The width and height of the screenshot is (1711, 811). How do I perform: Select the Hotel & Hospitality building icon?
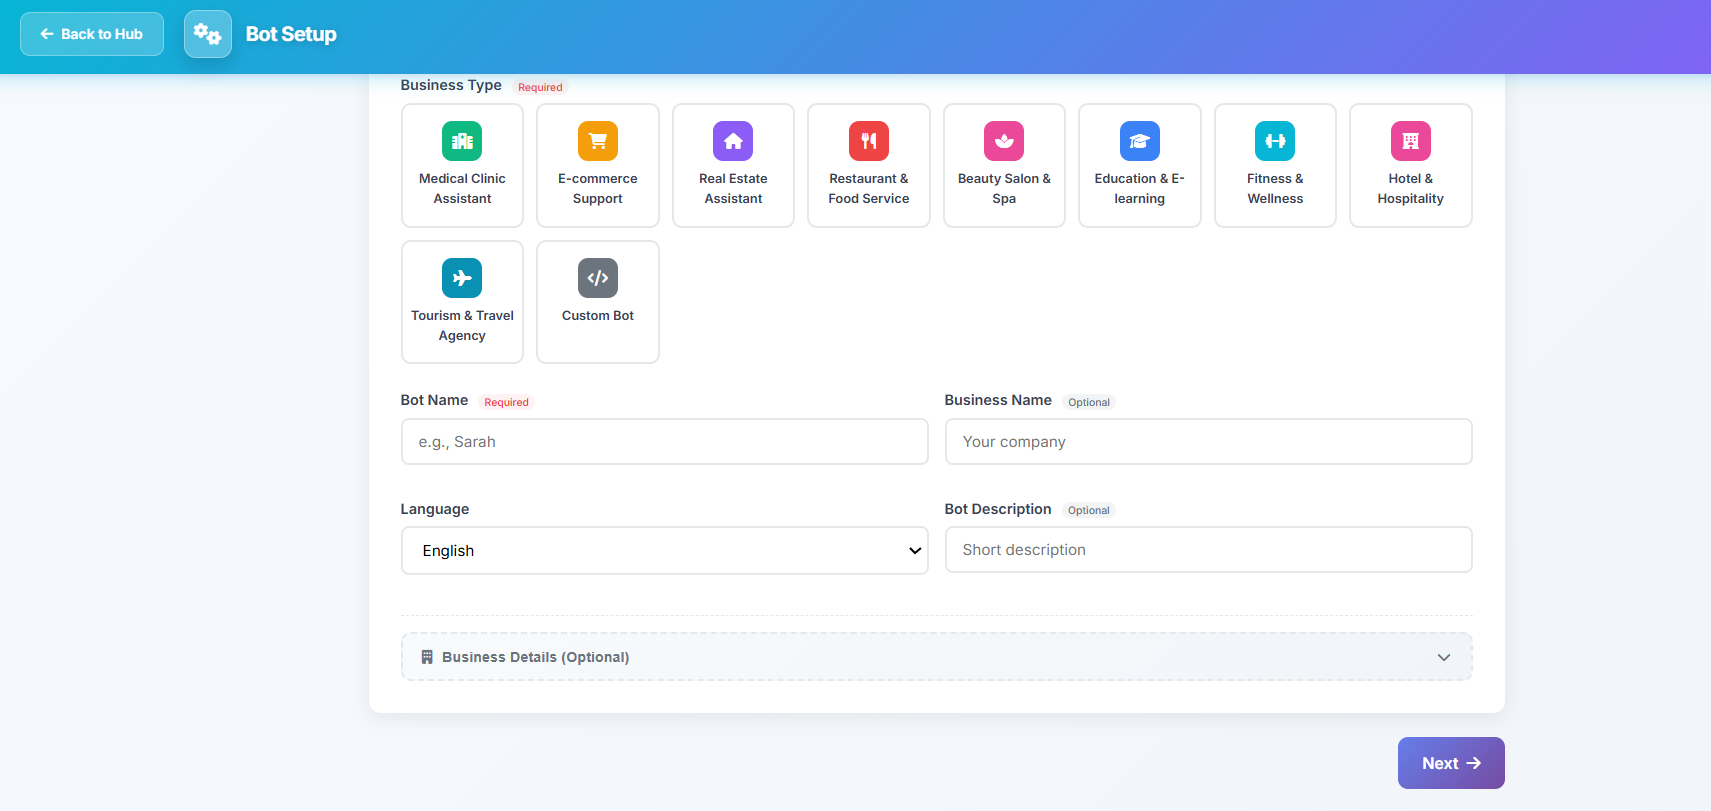click(x=1411, y=141)
